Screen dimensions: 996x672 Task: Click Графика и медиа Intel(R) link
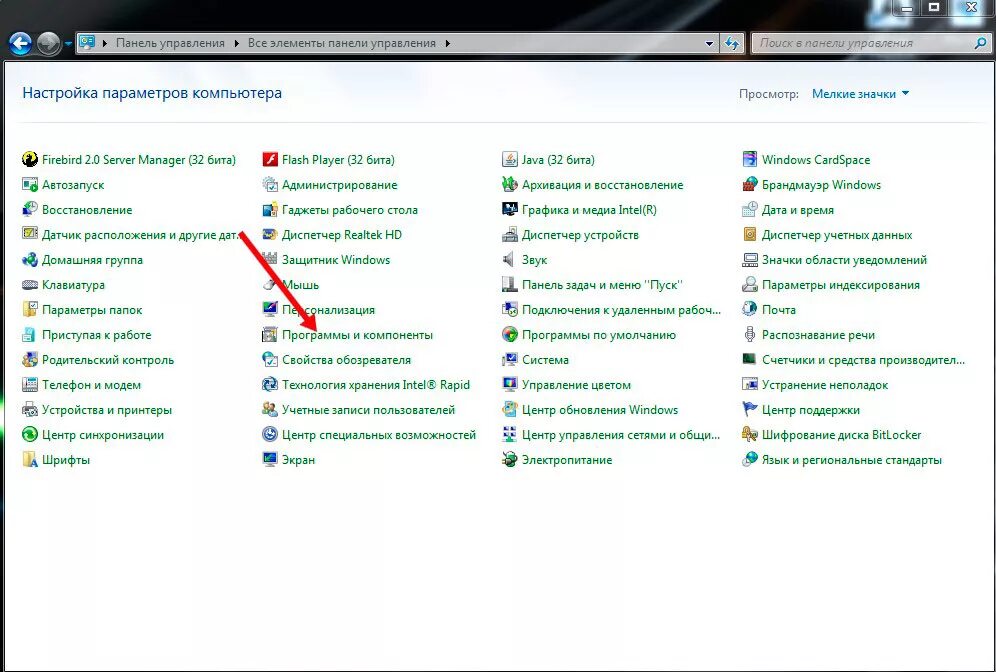[589, 210]
